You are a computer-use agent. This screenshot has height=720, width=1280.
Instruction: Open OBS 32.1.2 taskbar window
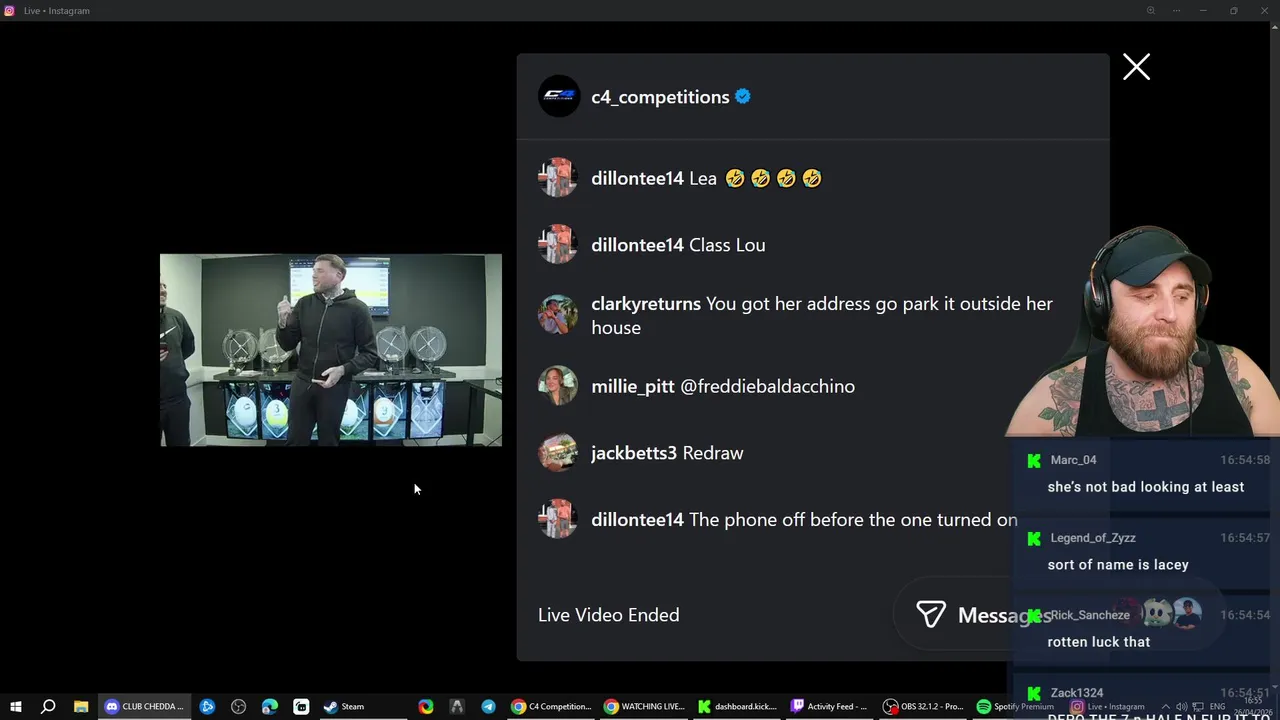(x=924, y=706)
